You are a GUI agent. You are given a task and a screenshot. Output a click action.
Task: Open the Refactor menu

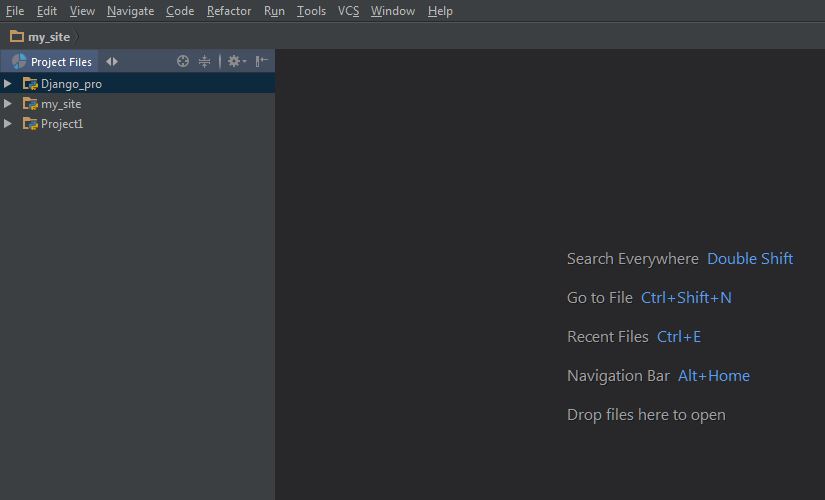click(x=229, y=11)
